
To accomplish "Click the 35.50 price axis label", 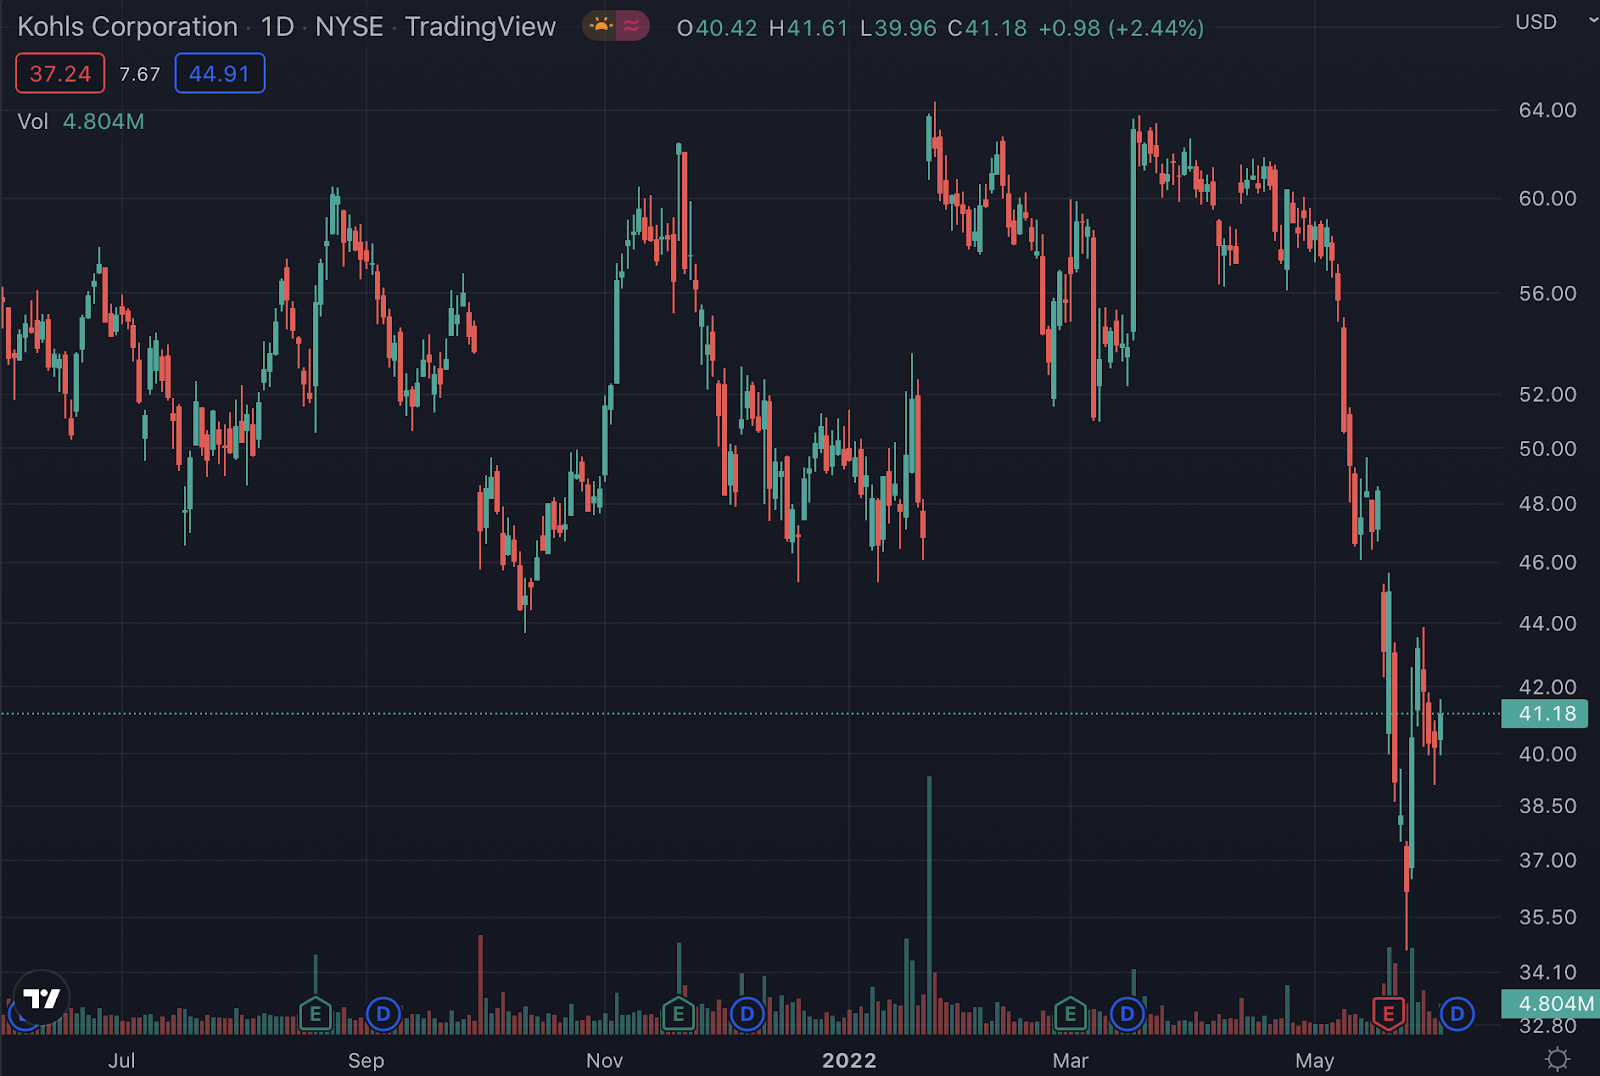I will pos(1547,917).
